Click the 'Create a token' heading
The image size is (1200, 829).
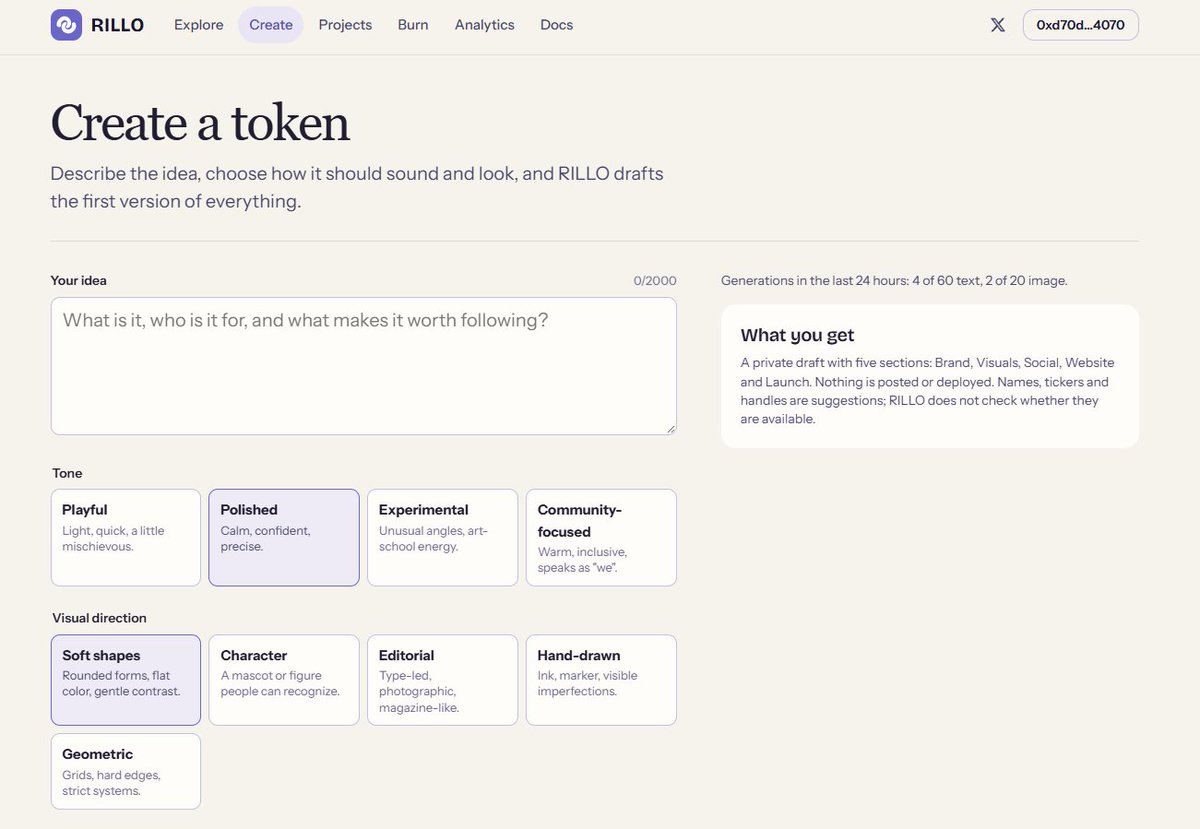pos(200,123)
